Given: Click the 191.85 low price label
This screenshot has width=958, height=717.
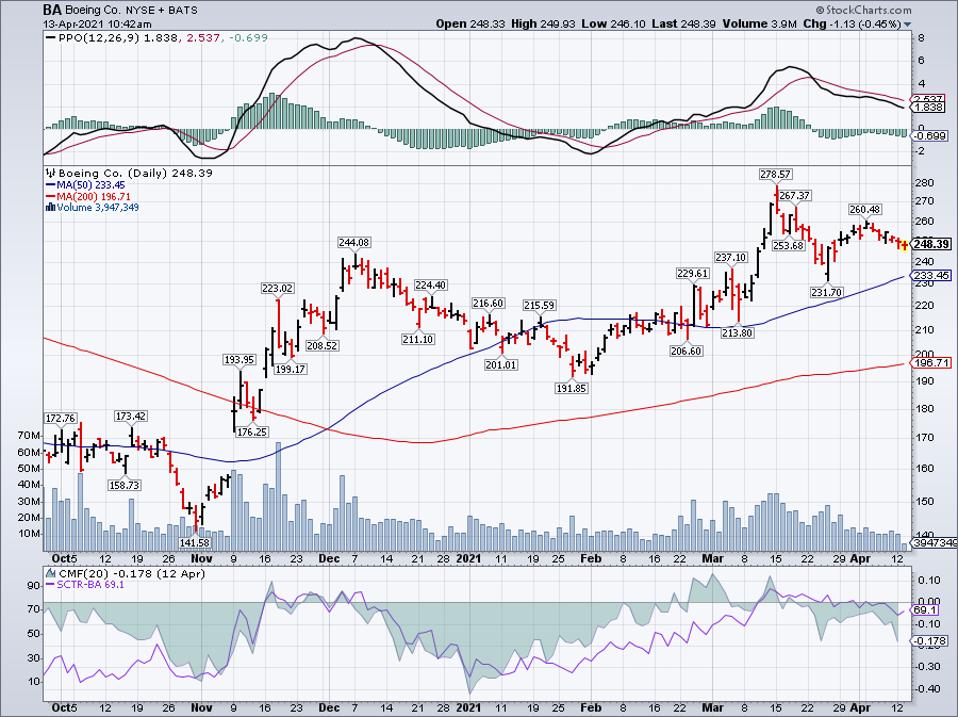Looking at the screenshot, I should [571, 388].
